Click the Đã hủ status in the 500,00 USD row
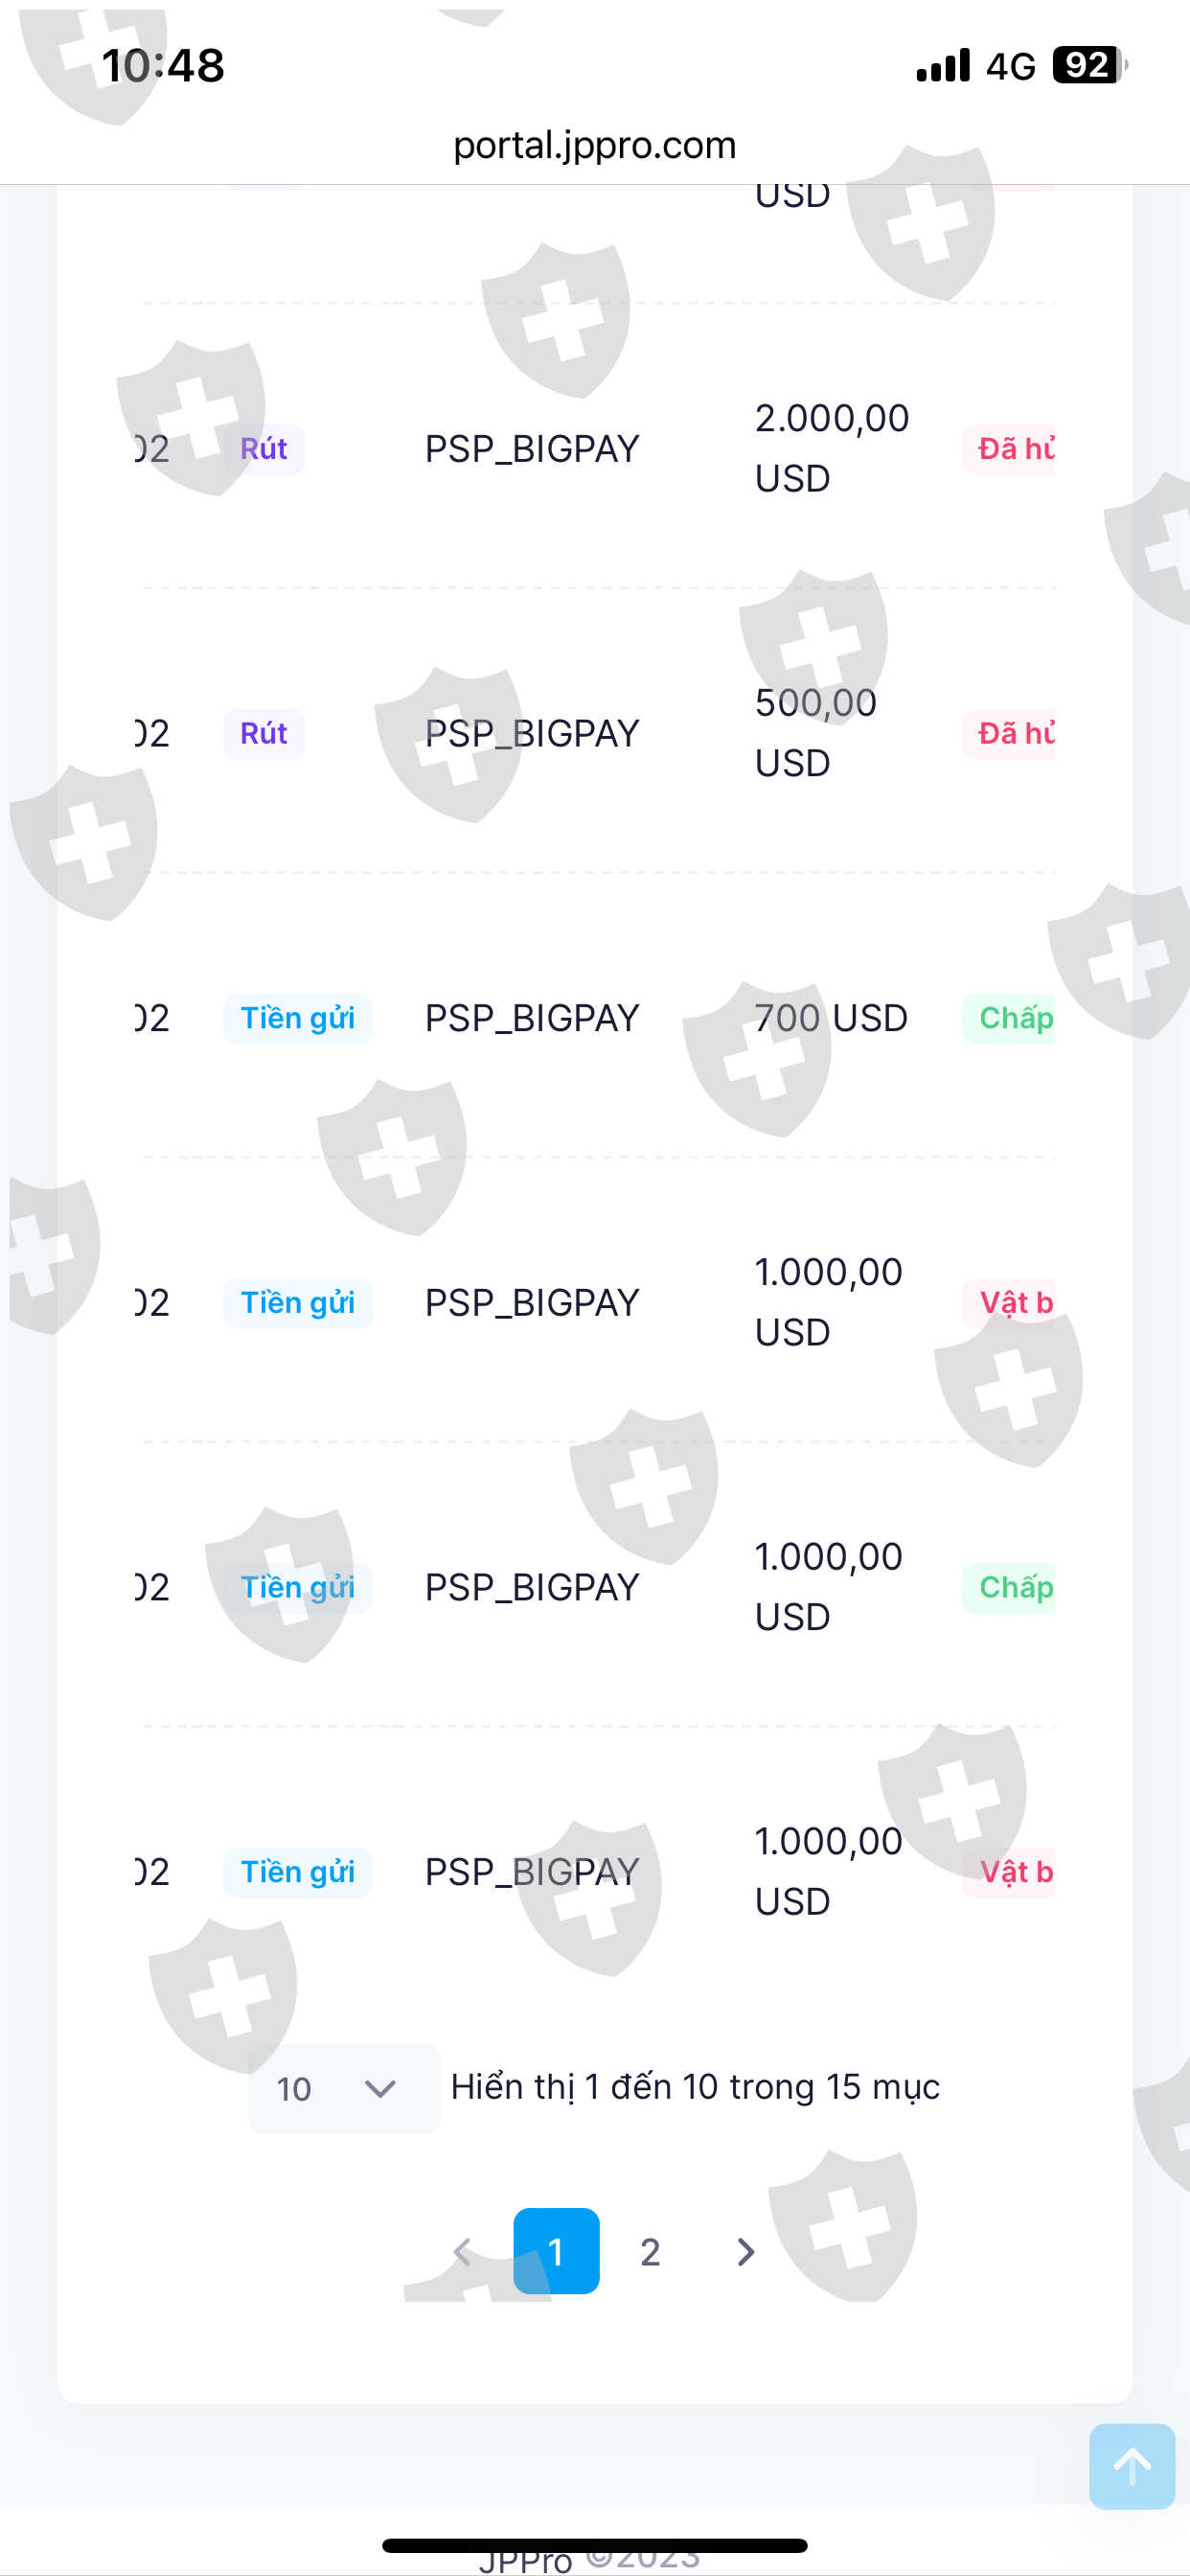This screenshot has width=1190, height=2576. tap(1012, 734)
